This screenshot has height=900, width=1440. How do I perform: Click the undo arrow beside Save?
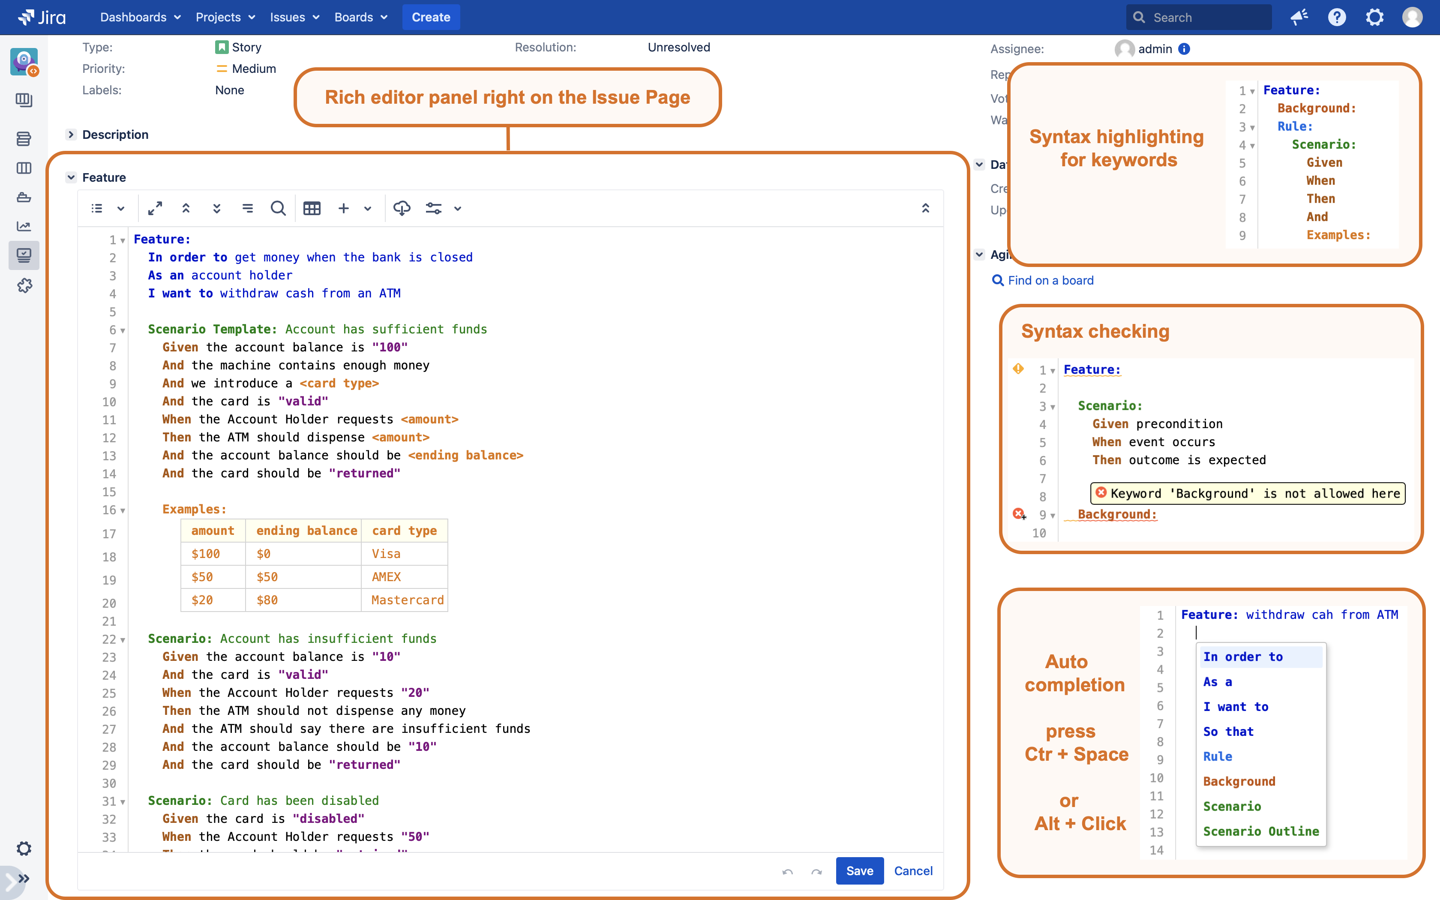click(788, 872)
